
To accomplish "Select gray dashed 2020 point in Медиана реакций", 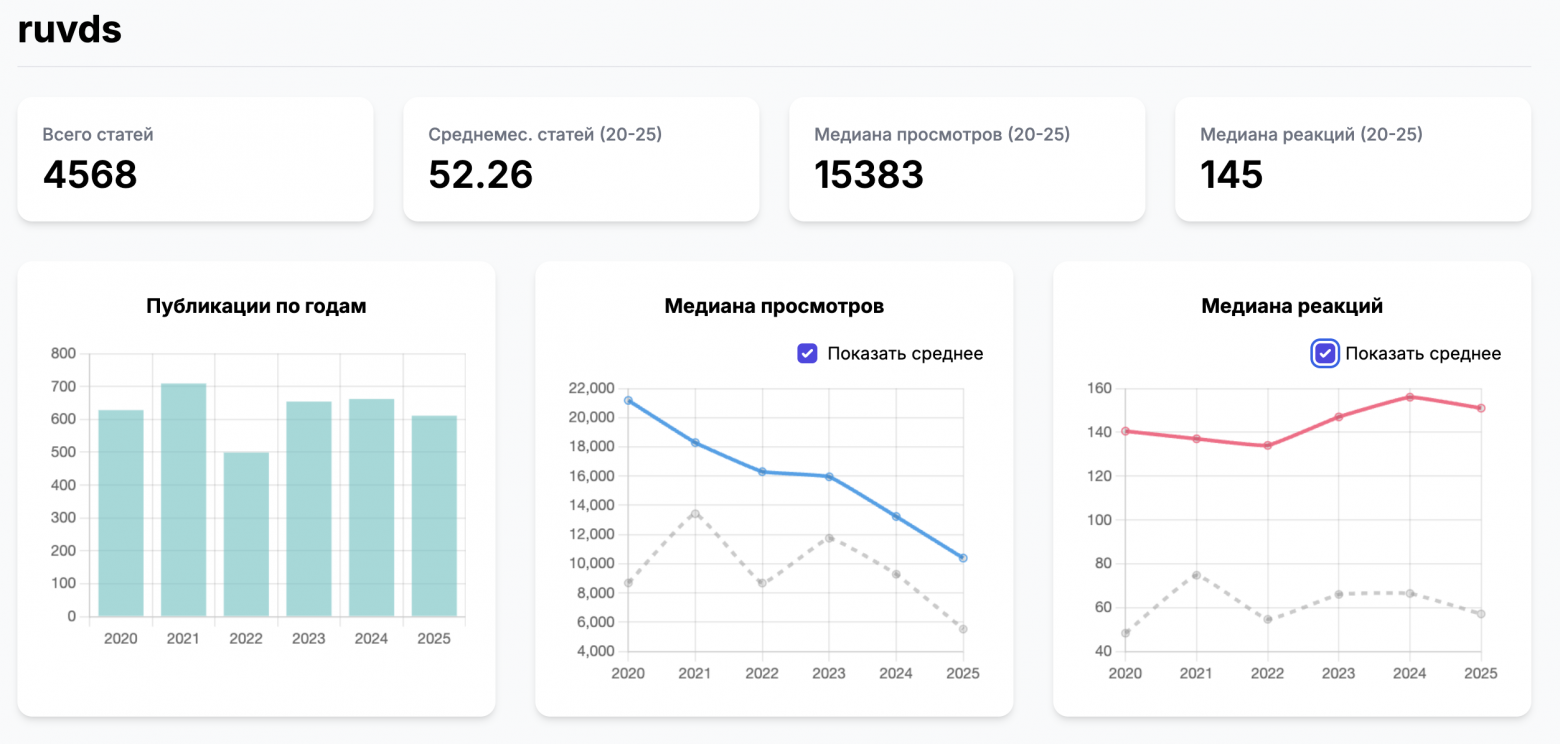I will tap(1125, 633).
